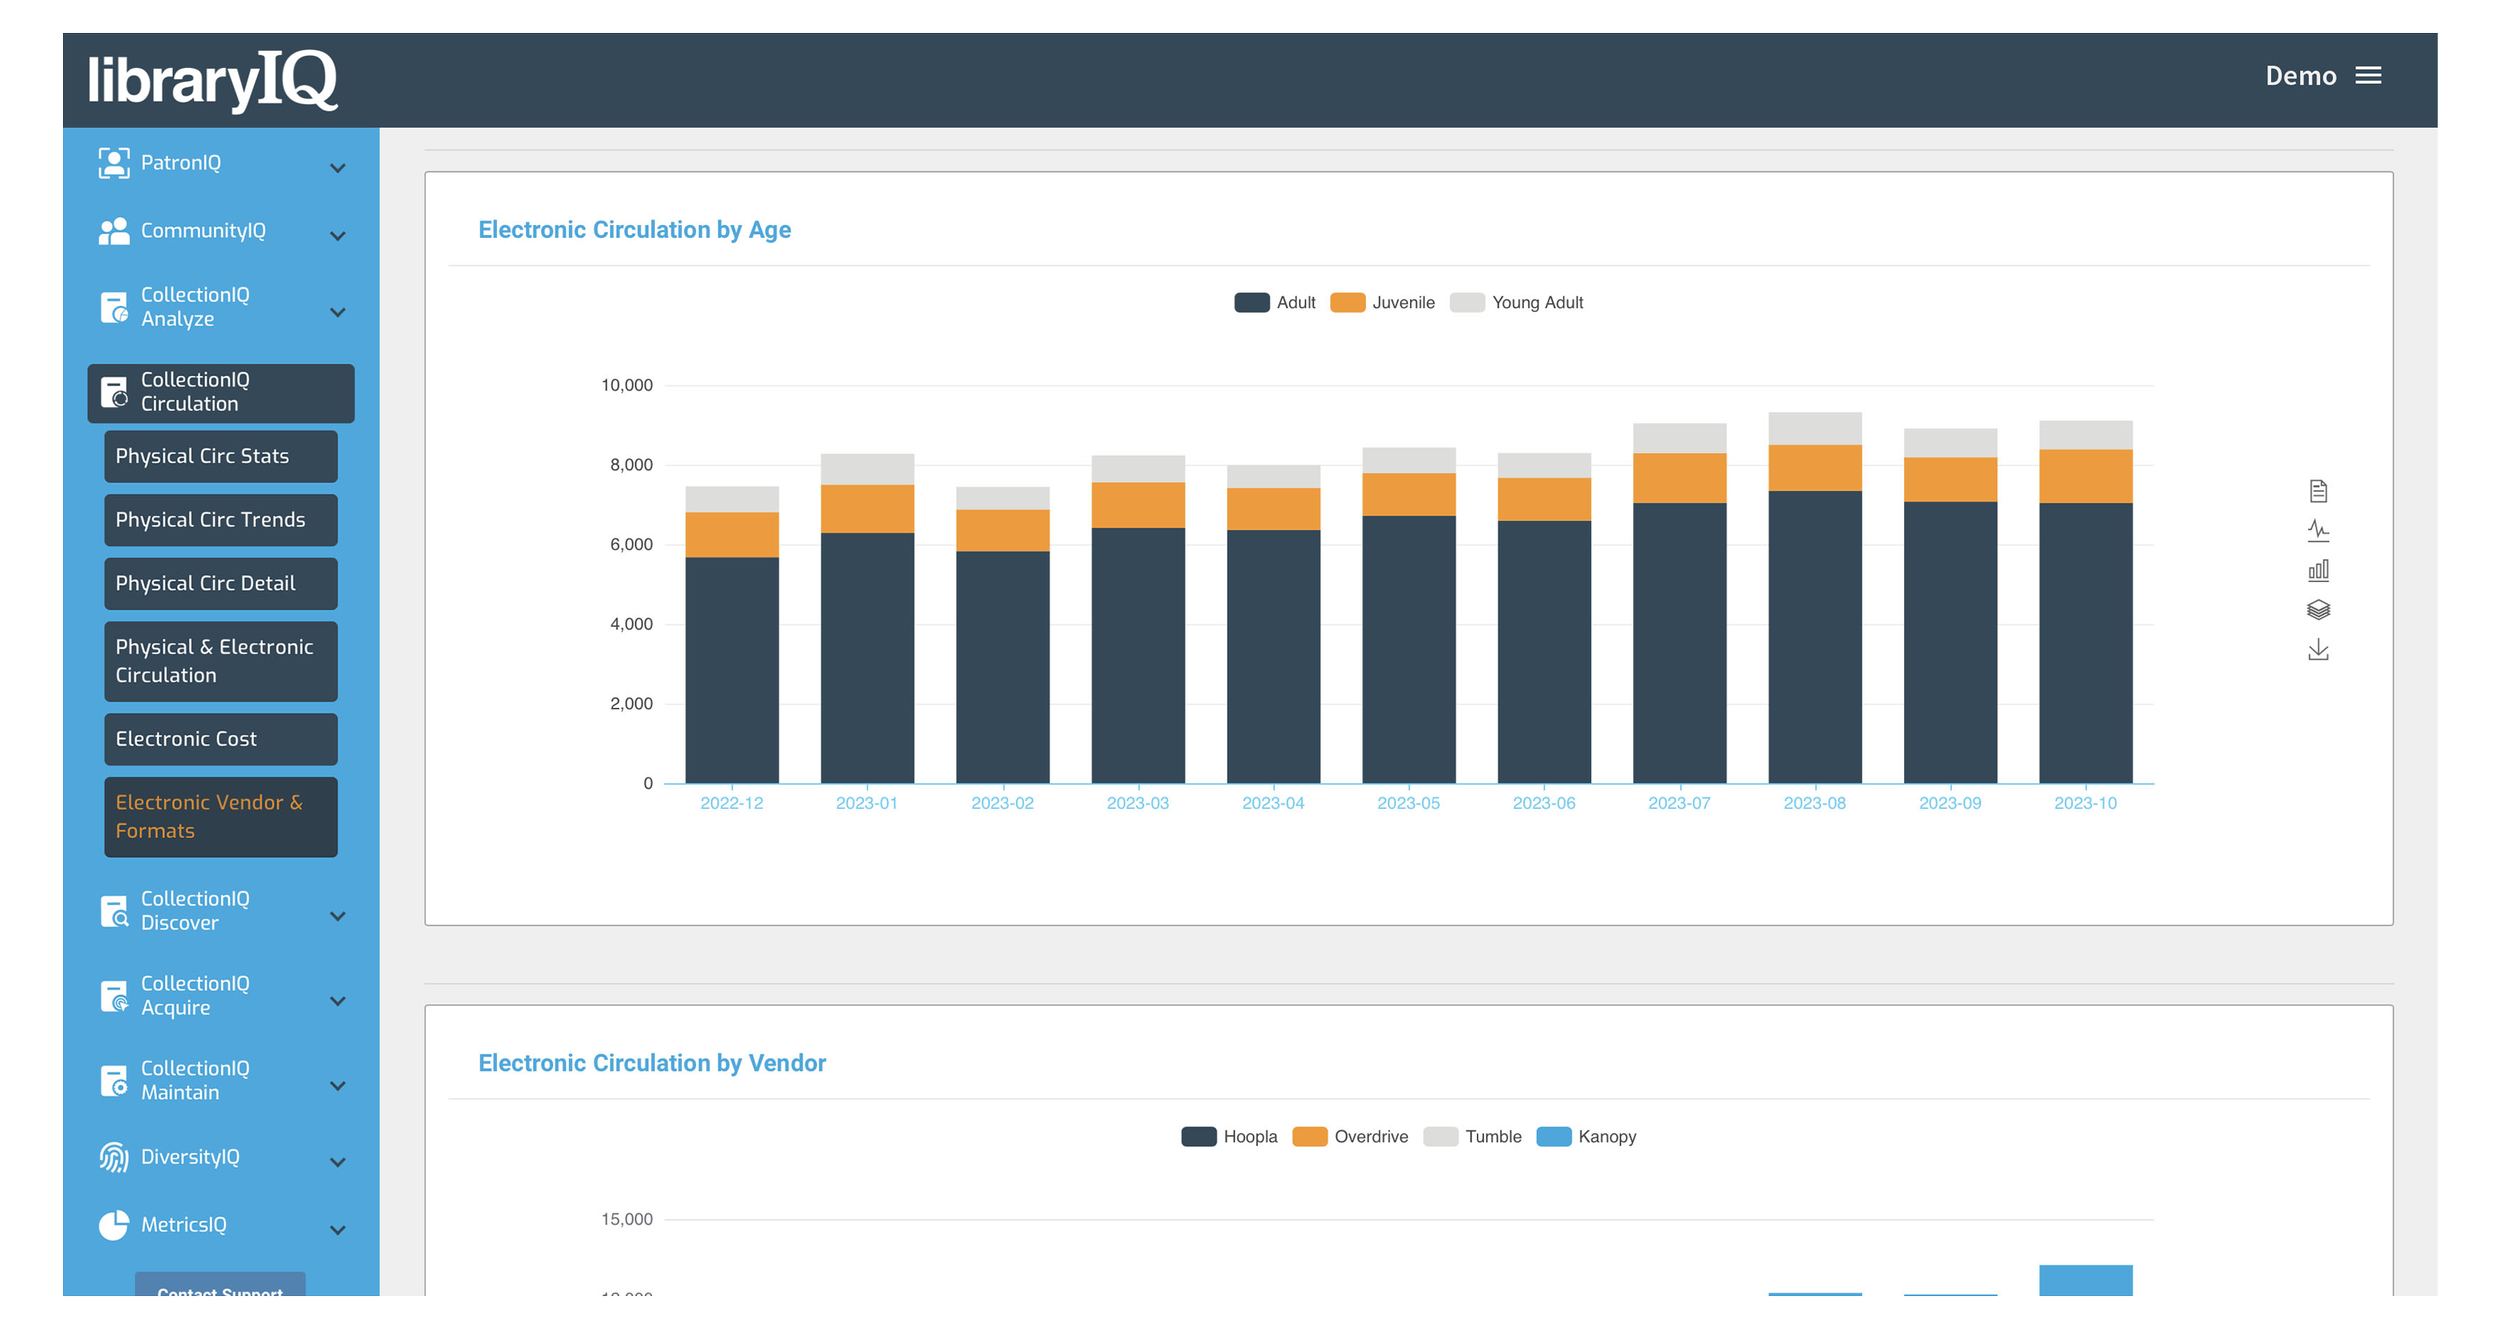Select the Electronic Cost menu item
Viewport: 2500px width, 1329px height.
(220, 739)
